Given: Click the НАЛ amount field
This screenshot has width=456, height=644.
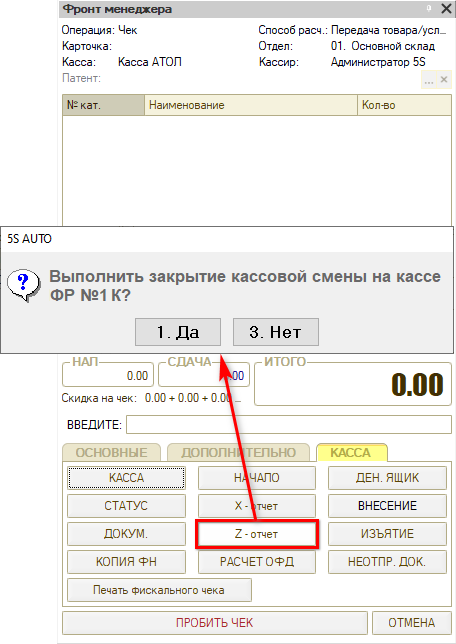Looking at the screenshot, I should pyautogui.click(x=108, y=375).
